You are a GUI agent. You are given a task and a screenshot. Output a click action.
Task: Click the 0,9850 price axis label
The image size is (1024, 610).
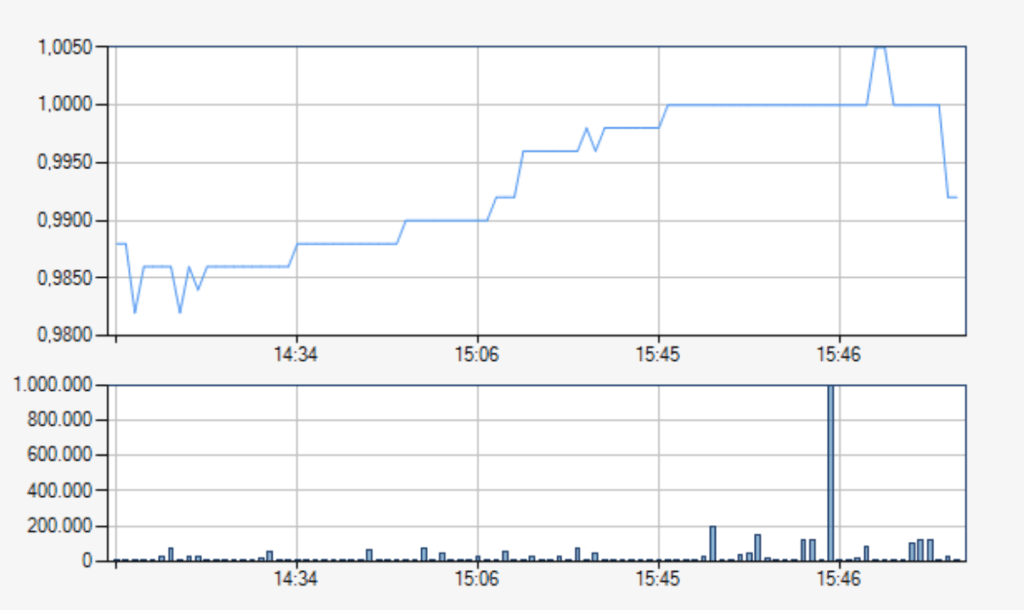[x=65, y=278]
